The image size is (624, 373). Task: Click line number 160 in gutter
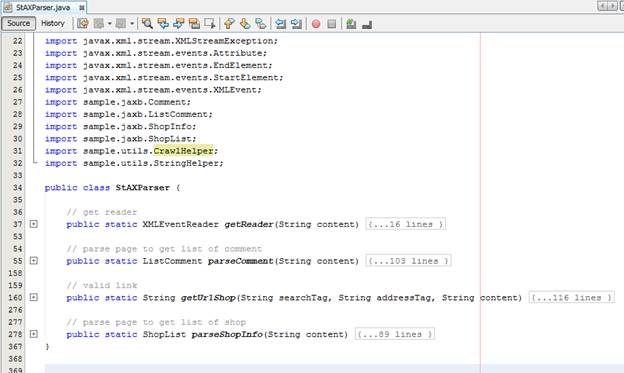15,297
